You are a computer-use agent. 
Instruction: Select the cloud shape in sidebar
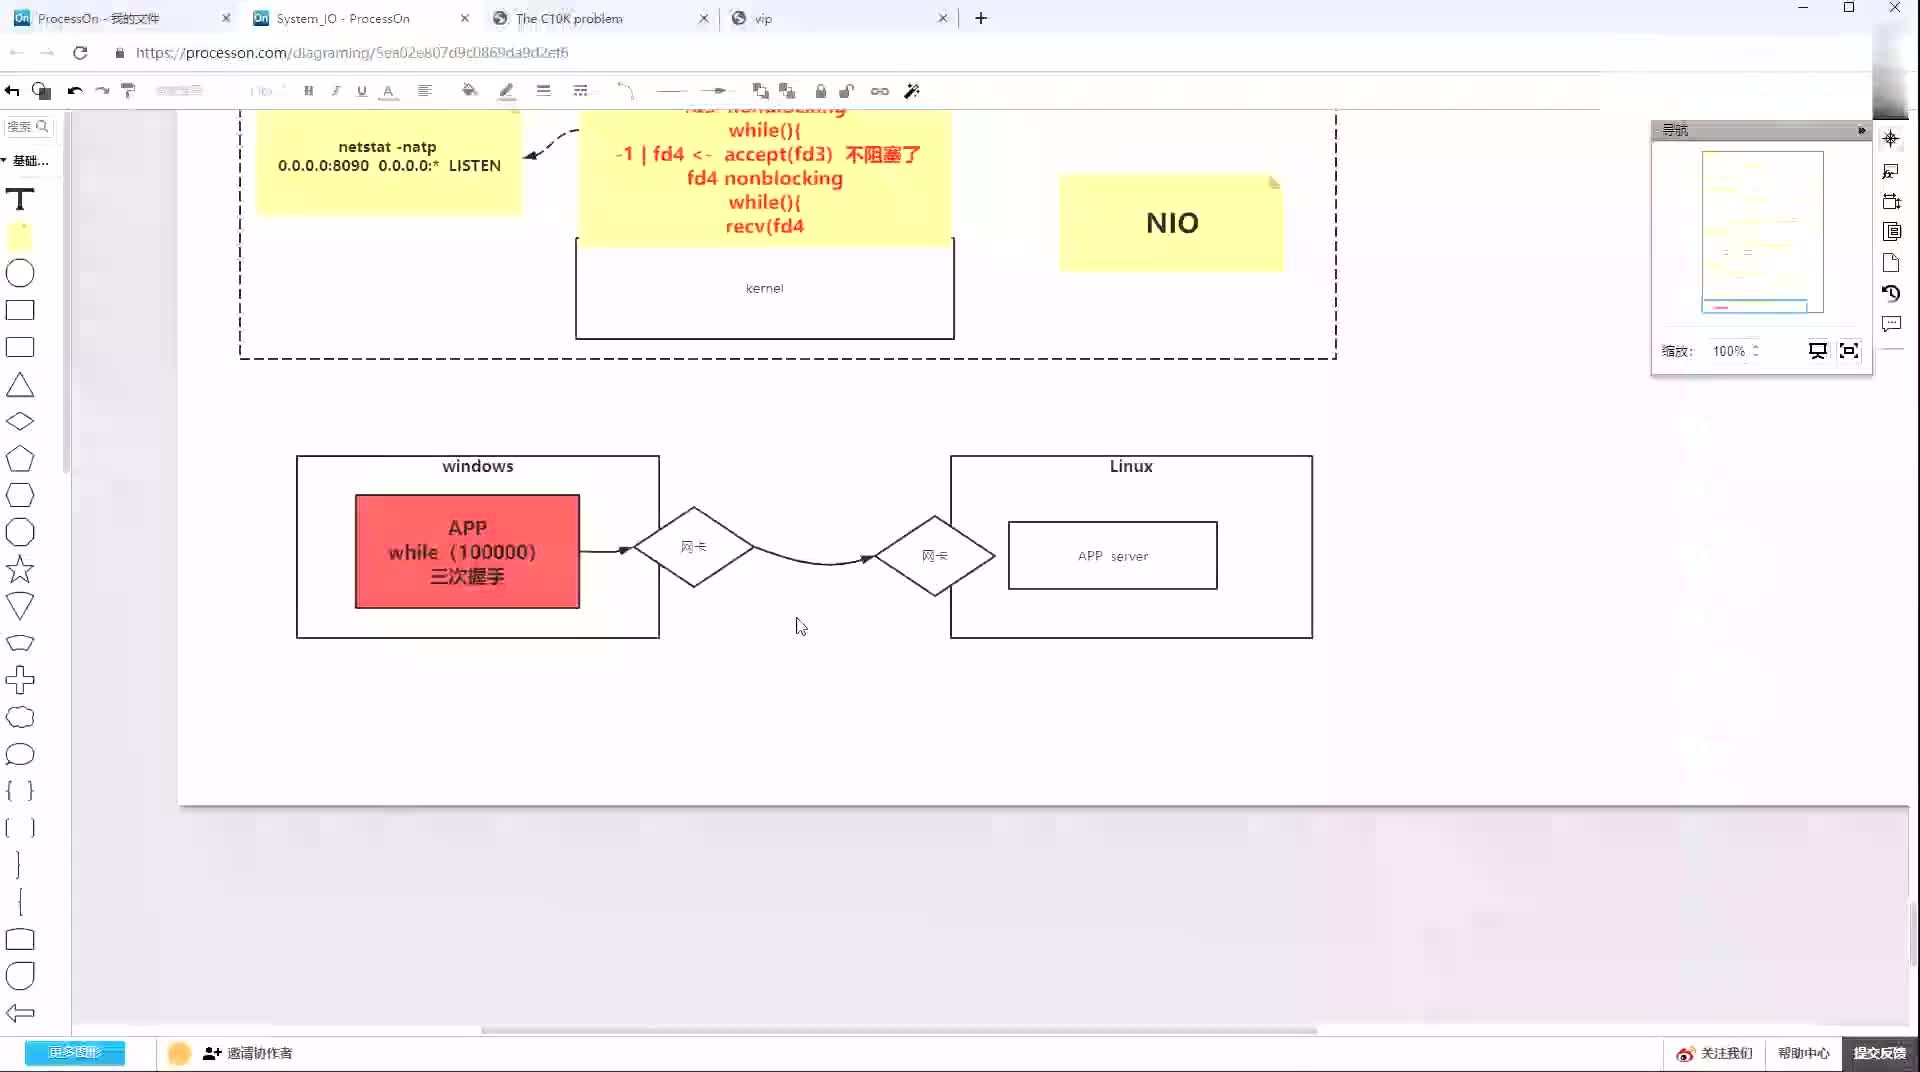pos(20,717)
